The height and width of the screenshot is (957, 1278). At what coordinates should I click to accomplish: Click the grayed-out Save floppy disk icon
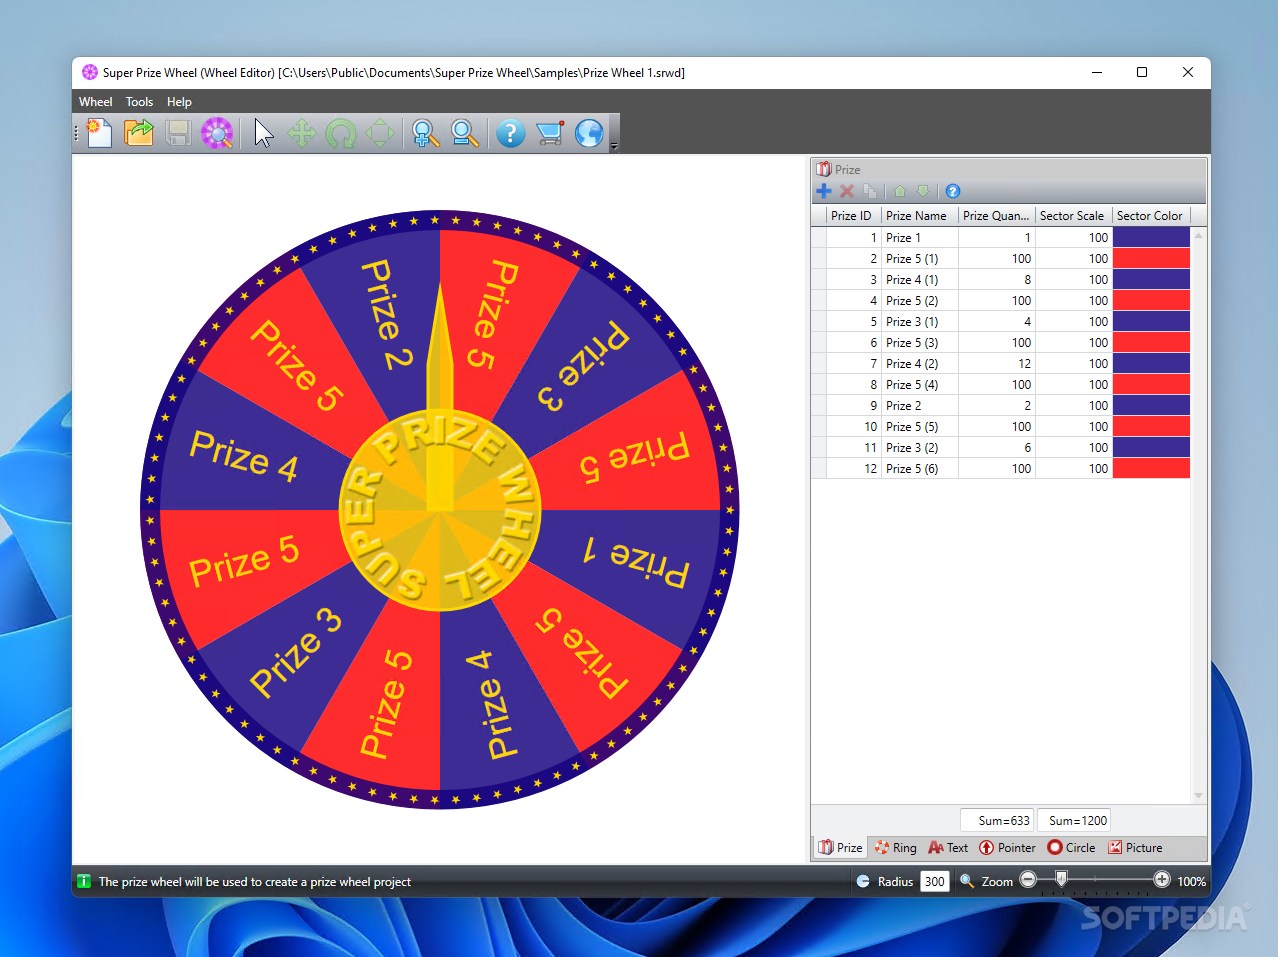coord(178,133)
